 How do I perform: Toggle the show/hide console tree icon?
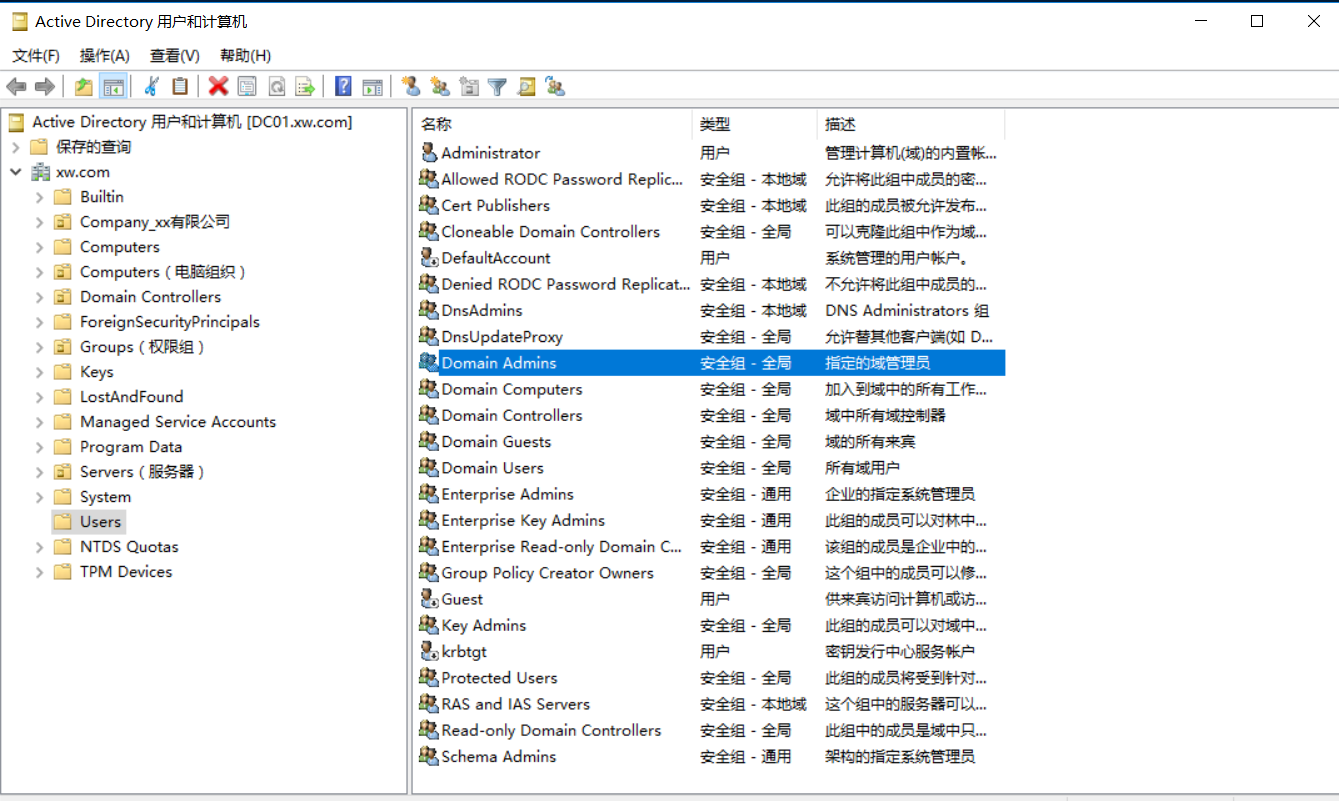(x=113, y=87)
